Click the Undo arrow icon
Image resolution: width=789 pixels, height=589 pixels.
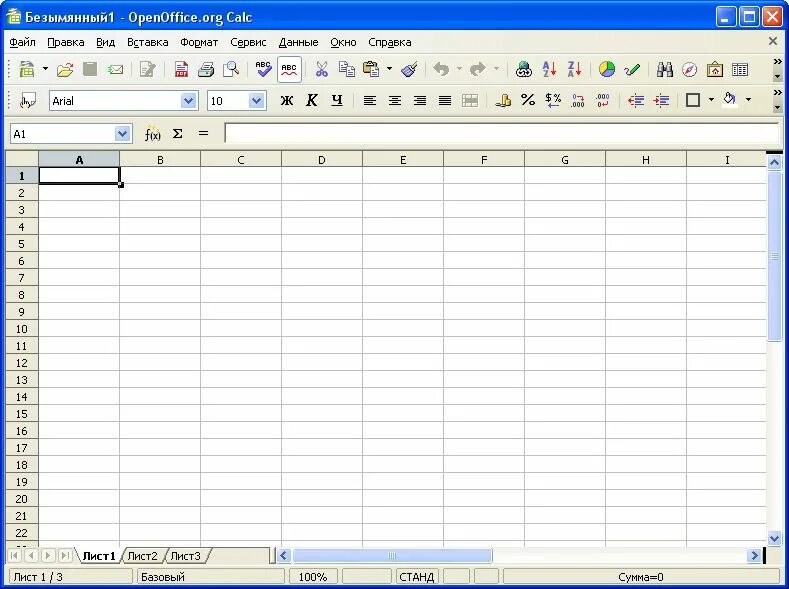point(441,69)
